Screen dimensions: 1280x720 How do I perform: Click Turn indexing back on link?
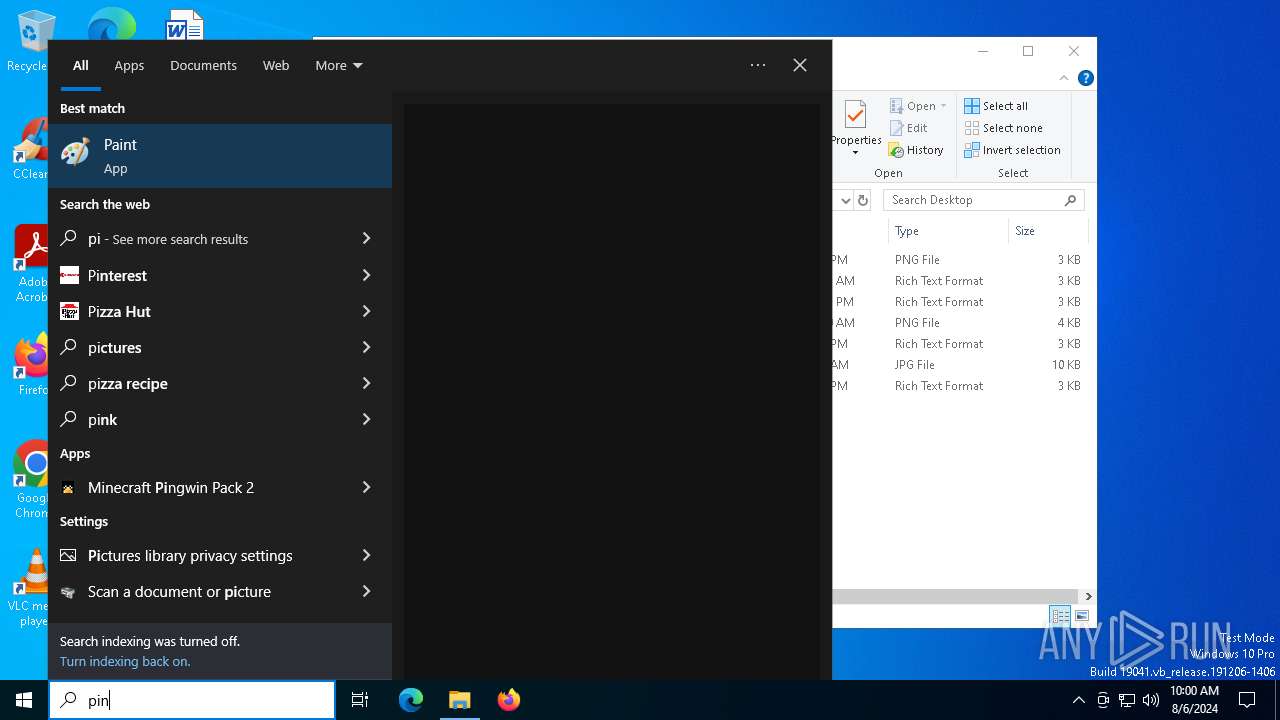click(125, 662)
